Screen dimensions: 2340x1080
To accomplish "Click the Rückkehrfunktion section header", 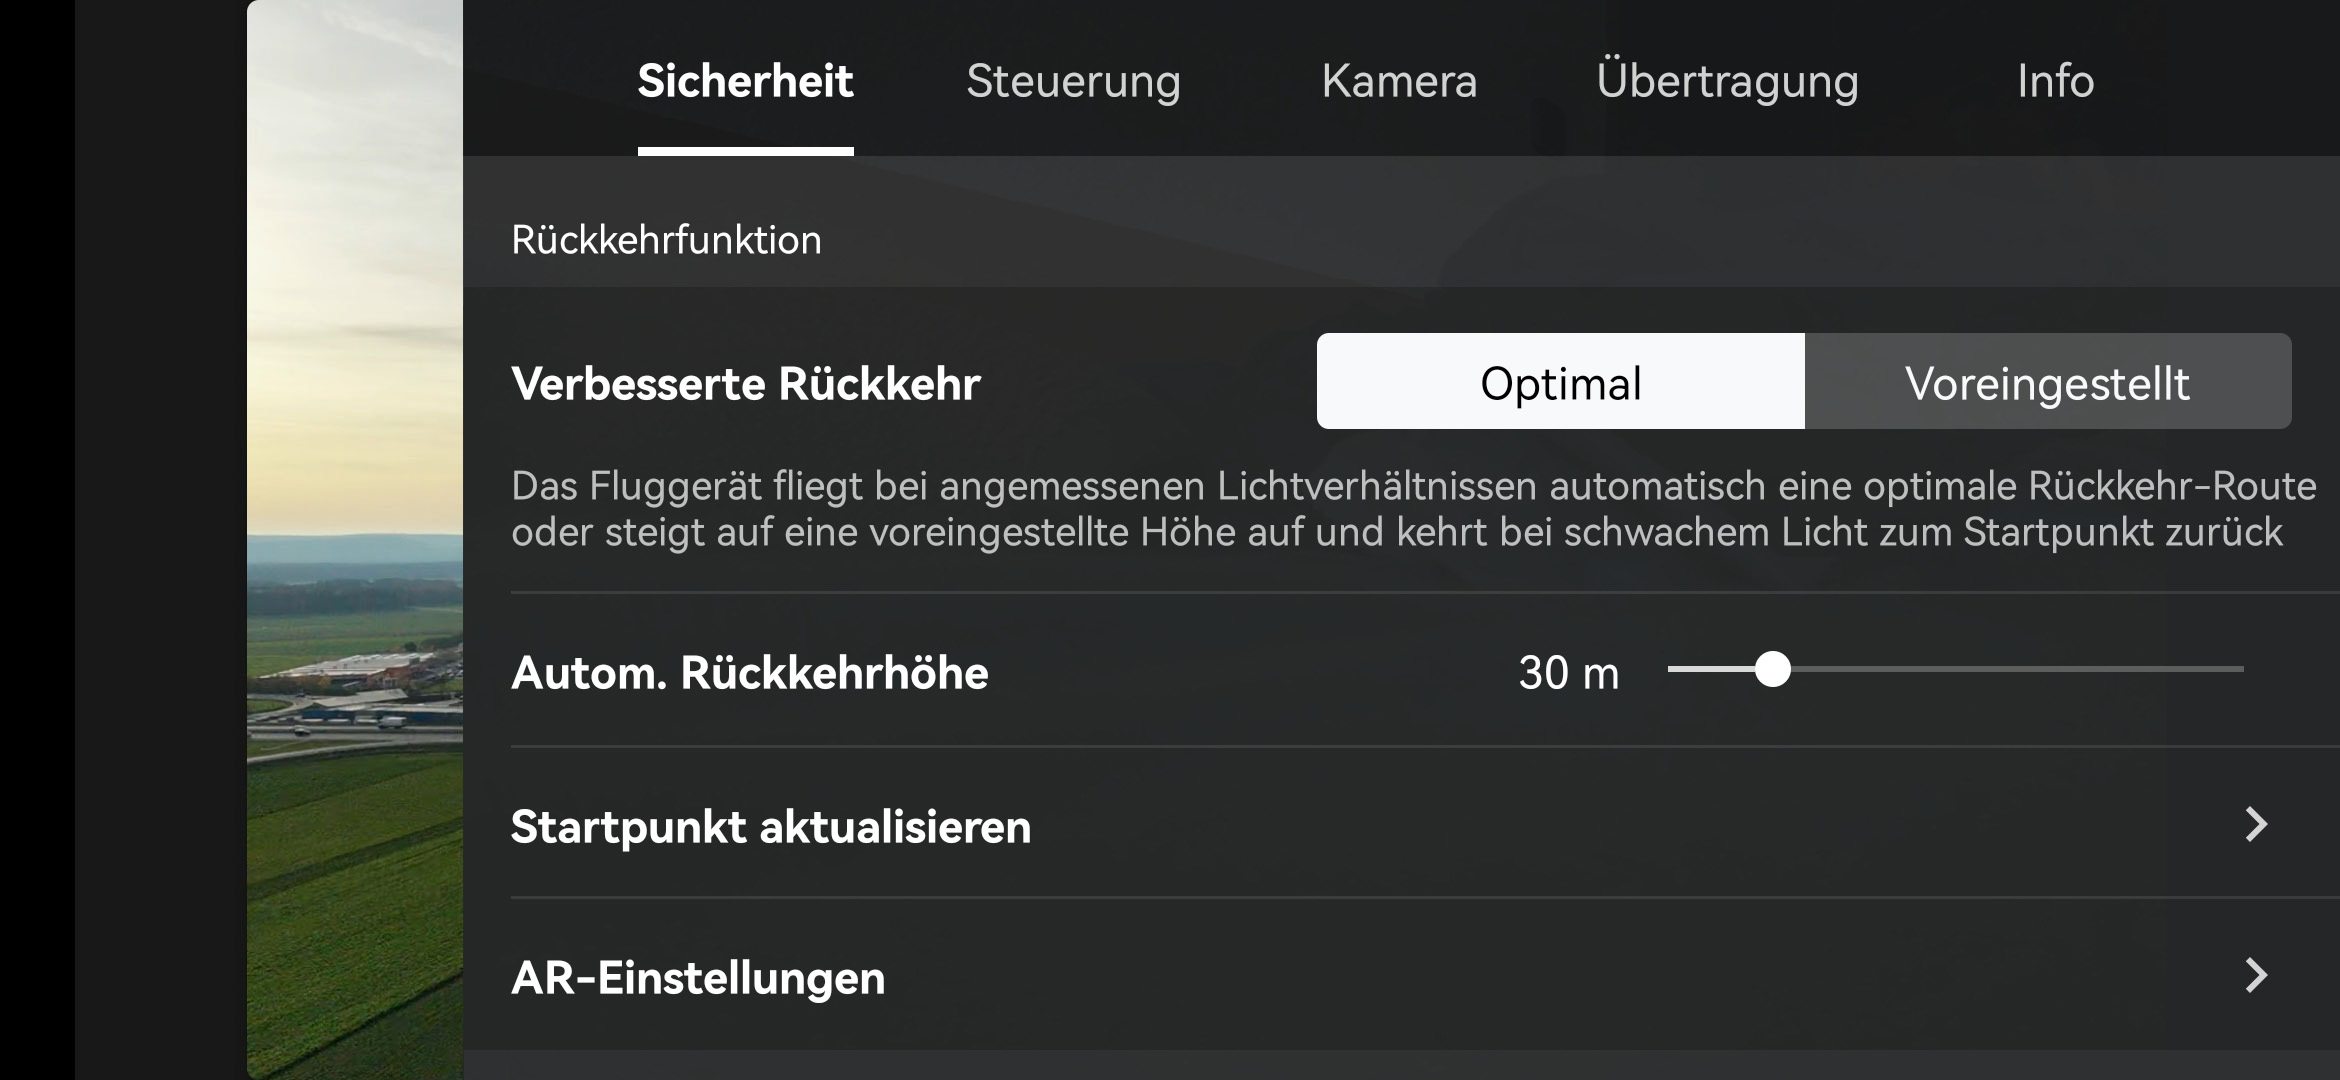I will click(666, 240).
